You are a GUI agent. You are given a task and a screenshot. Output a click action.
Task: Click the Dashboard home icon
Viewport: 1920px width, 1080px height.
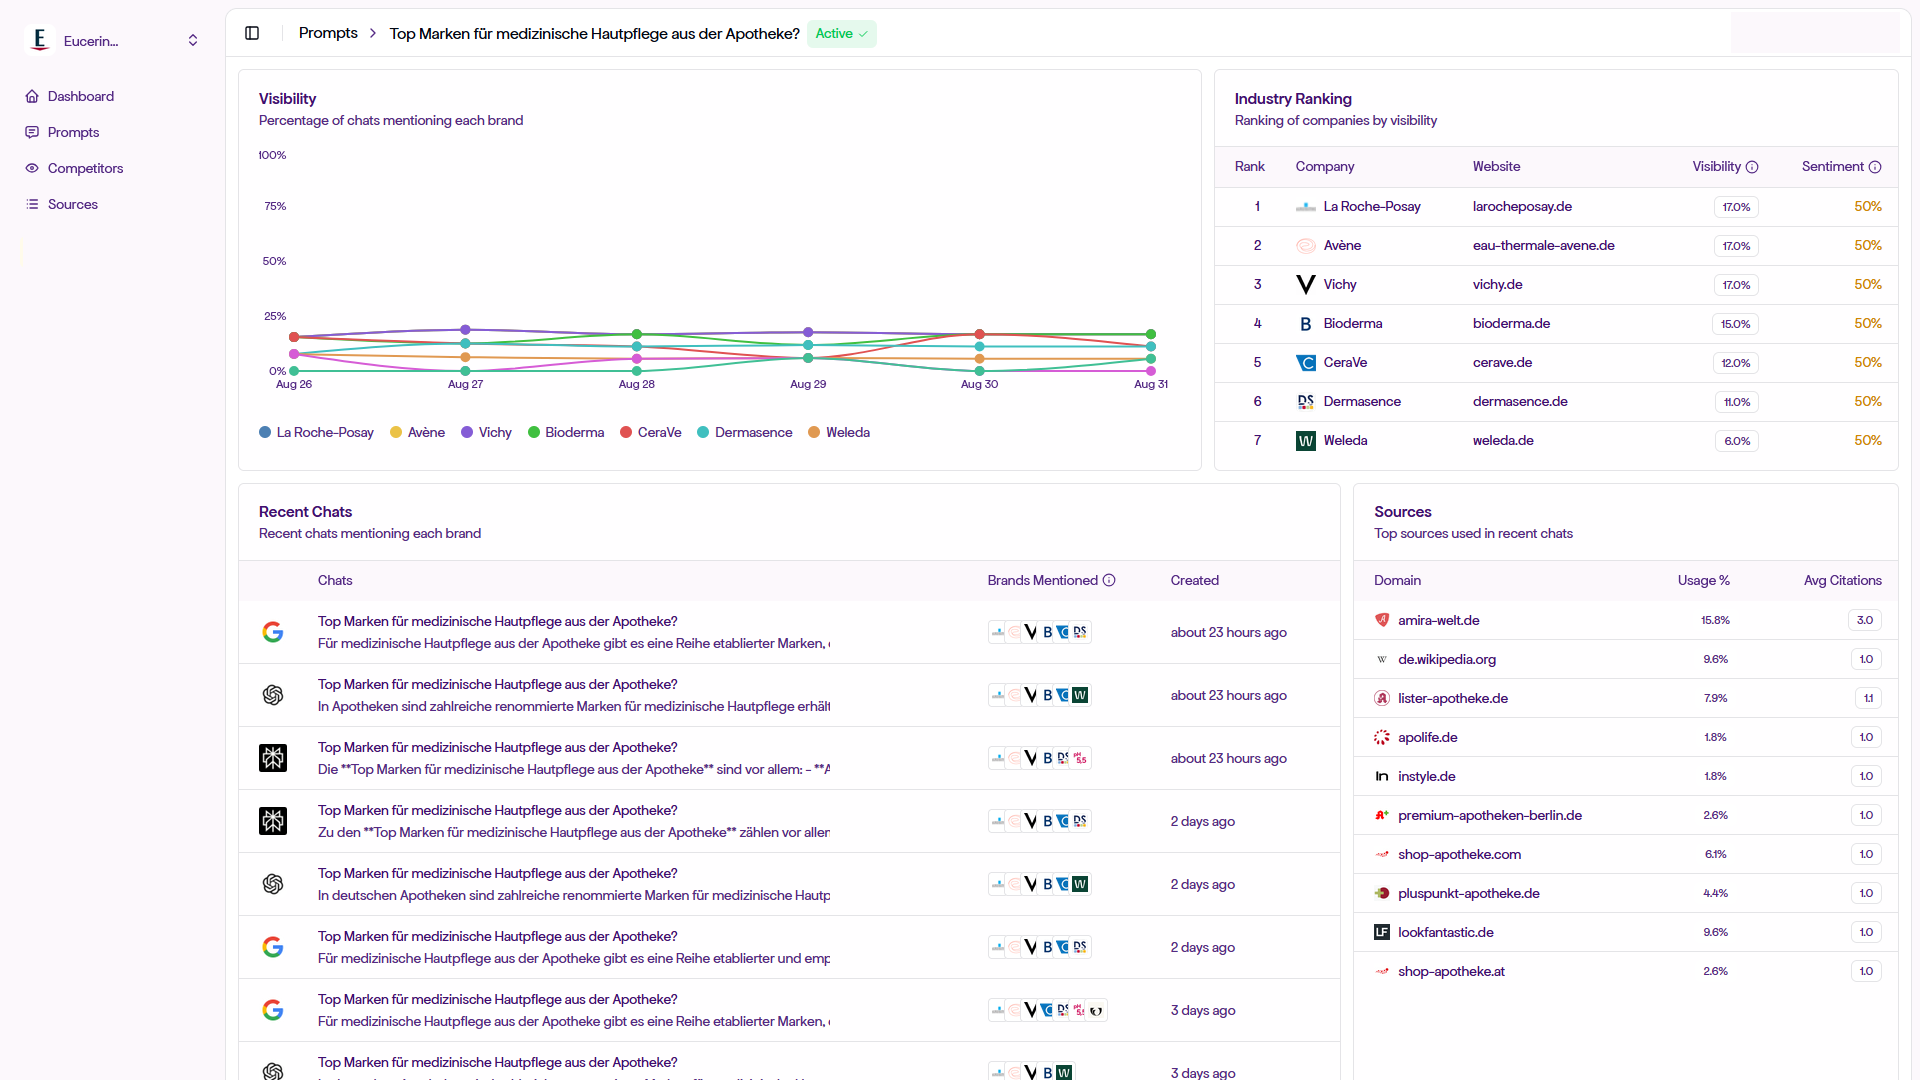click(32, 96)
